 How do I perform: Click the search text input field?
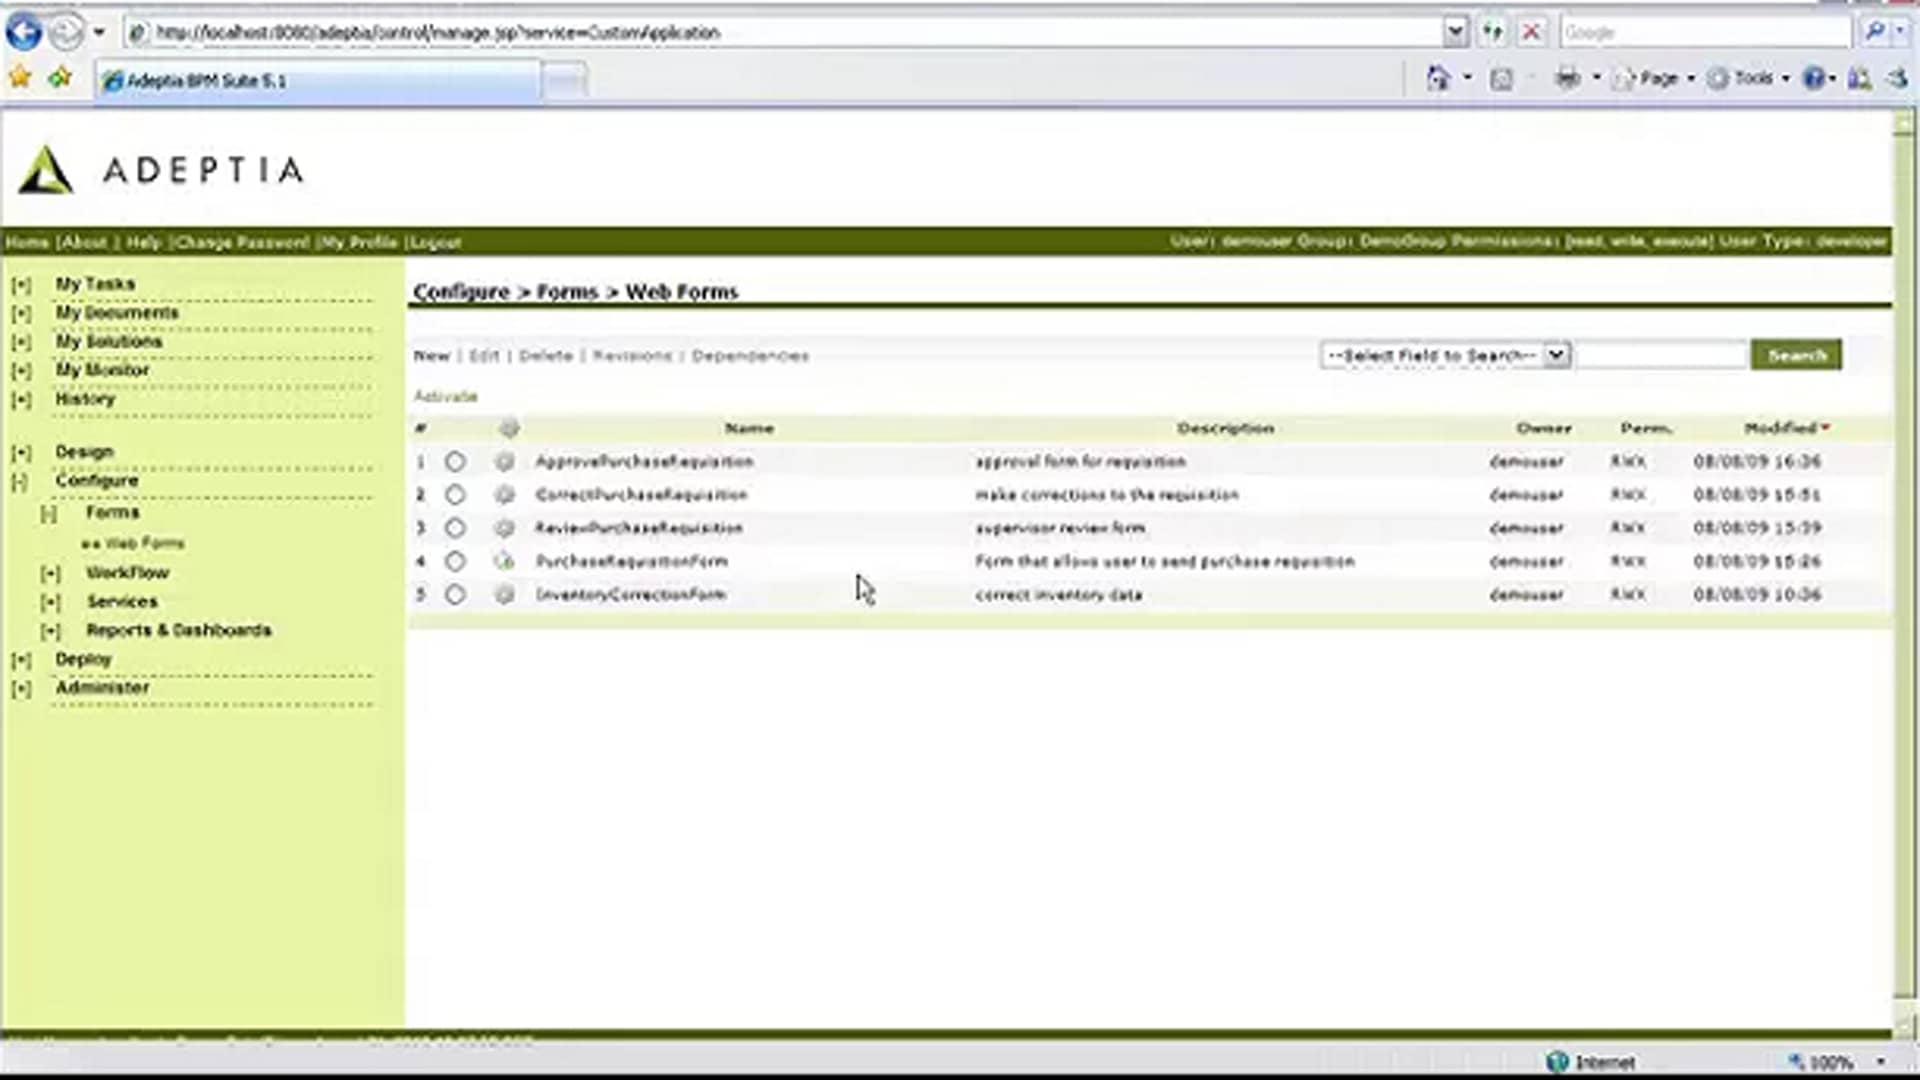click(x=1661, y=355)
